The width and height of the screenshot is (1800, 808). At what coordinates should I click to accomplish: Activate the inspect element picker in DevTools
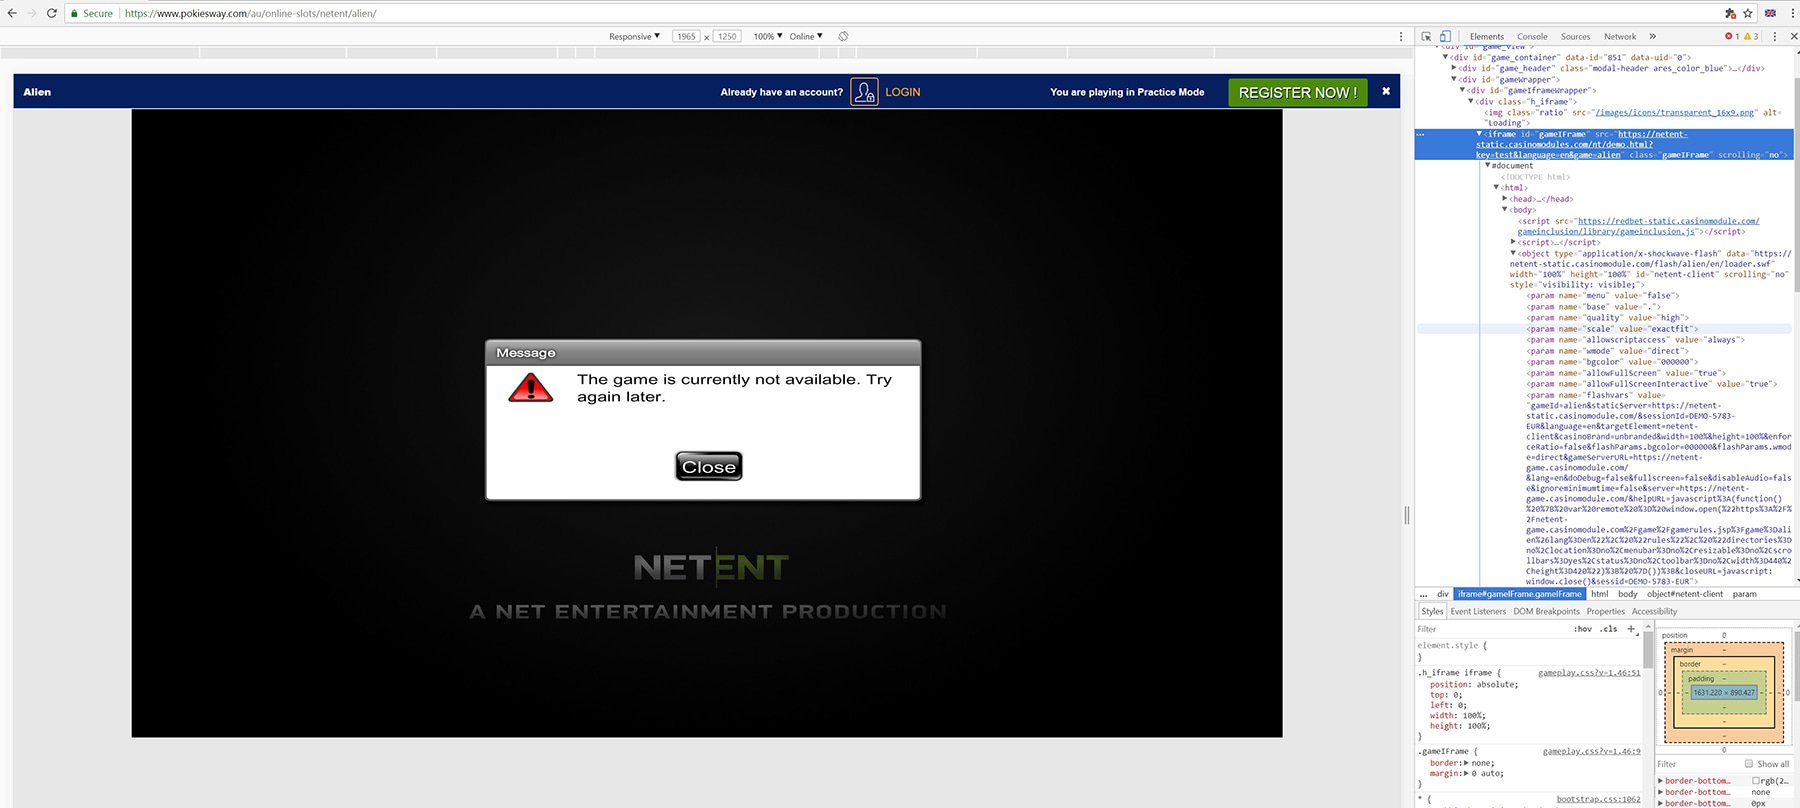click(1427, 36)
